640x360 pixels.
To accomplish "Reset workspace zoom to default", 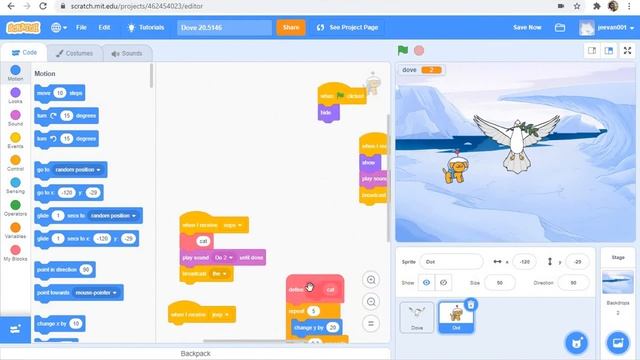I will tap(371, 324).
